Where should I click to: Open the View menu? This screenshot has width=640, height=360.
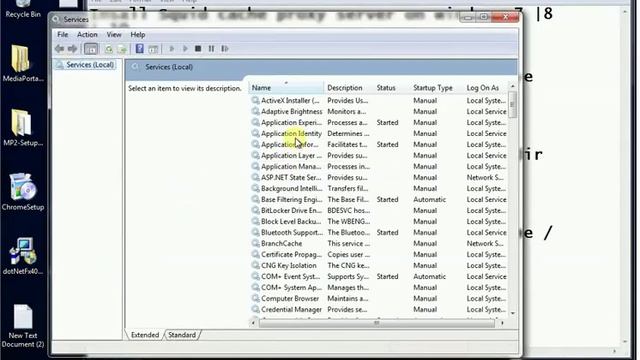coord(114,35)
